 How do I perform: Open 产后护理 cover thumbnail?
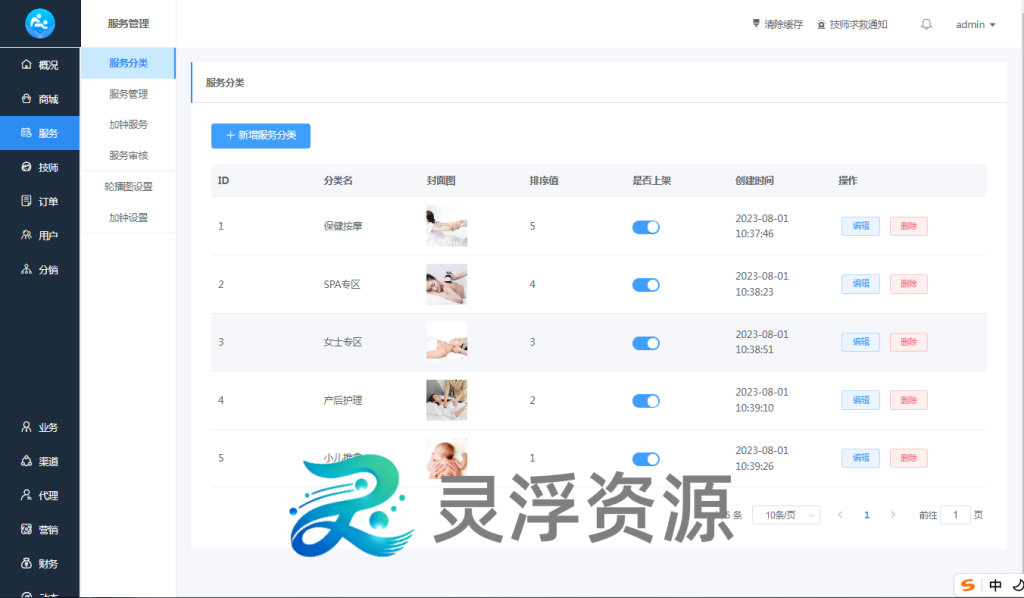447,400
